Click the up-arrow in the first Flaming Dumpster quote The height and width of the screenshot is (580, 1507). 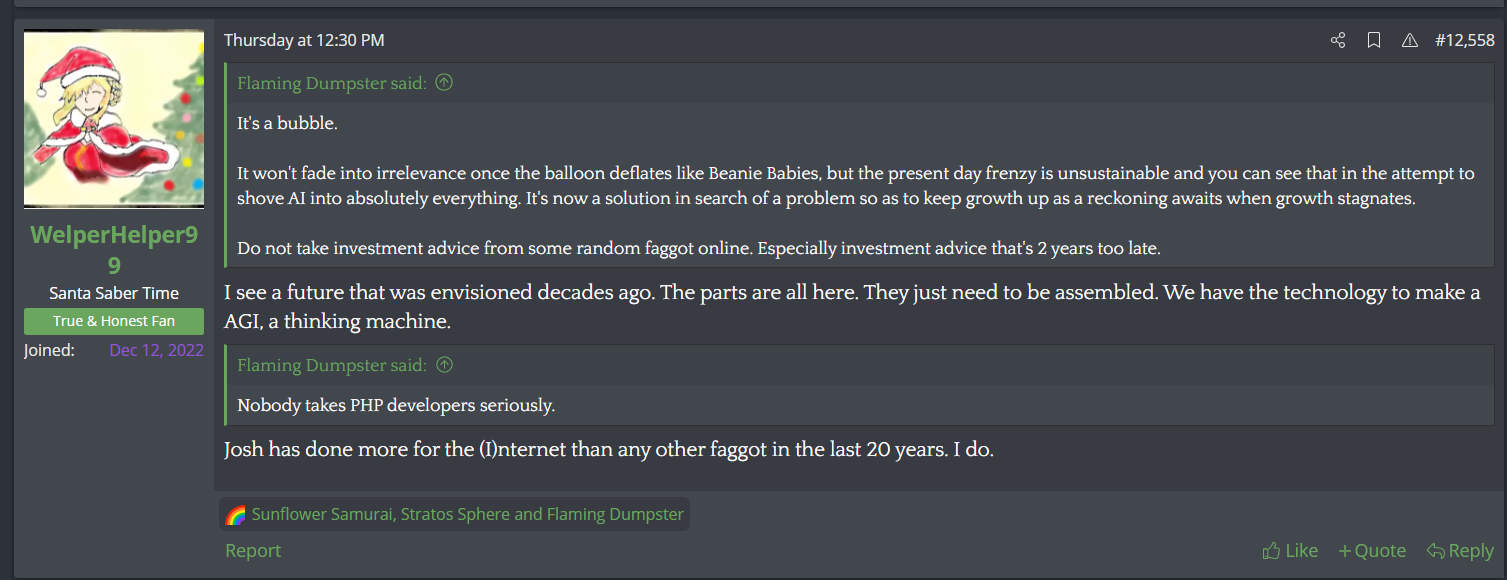(443, 82)
